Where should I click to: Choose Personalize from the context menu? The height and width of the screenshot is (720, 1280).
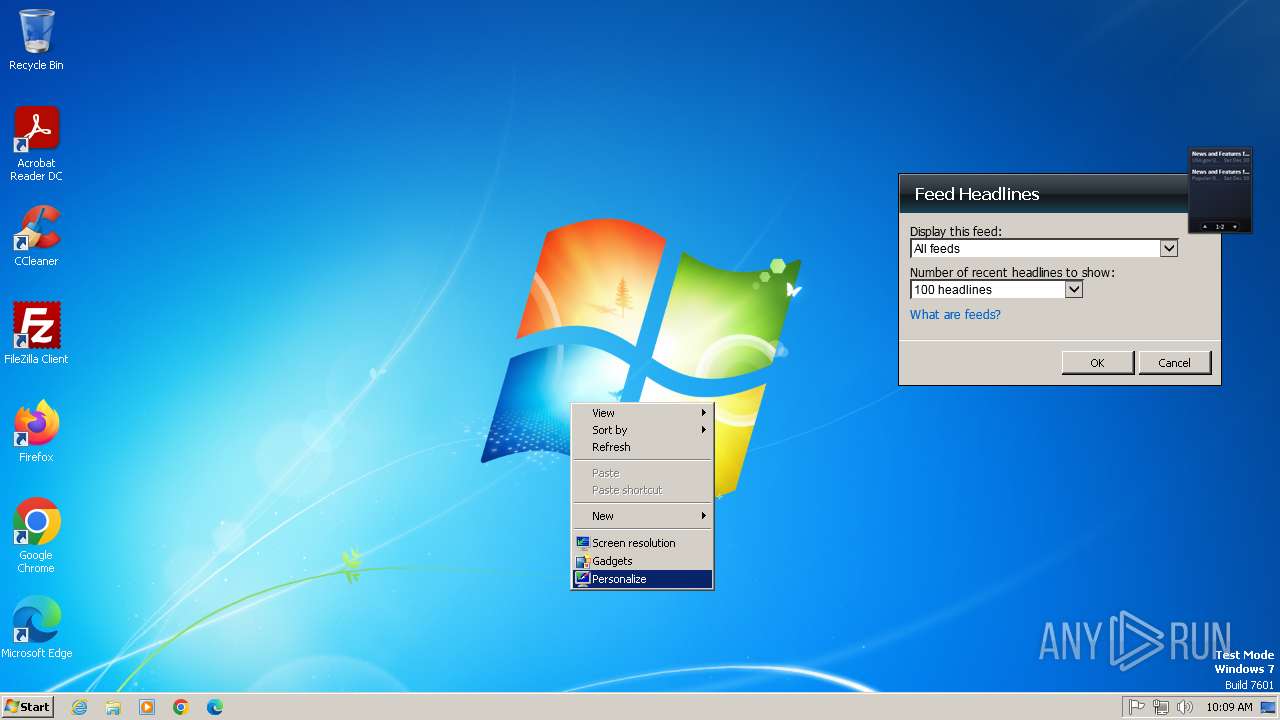642,579
